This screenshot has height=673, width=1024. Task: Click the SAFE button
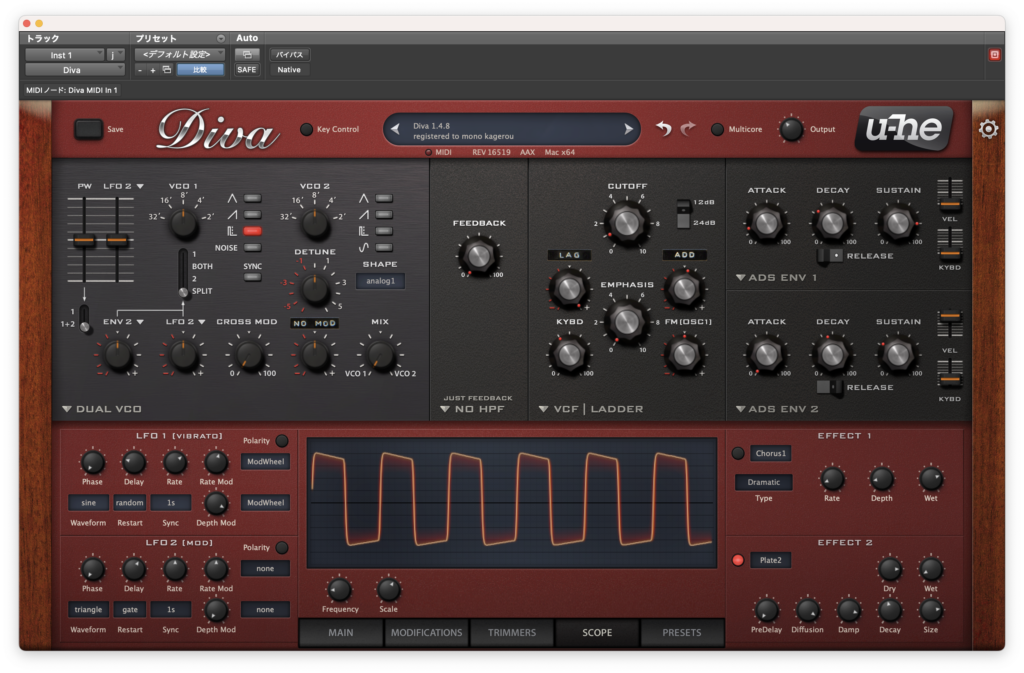(x=247, y=69)
